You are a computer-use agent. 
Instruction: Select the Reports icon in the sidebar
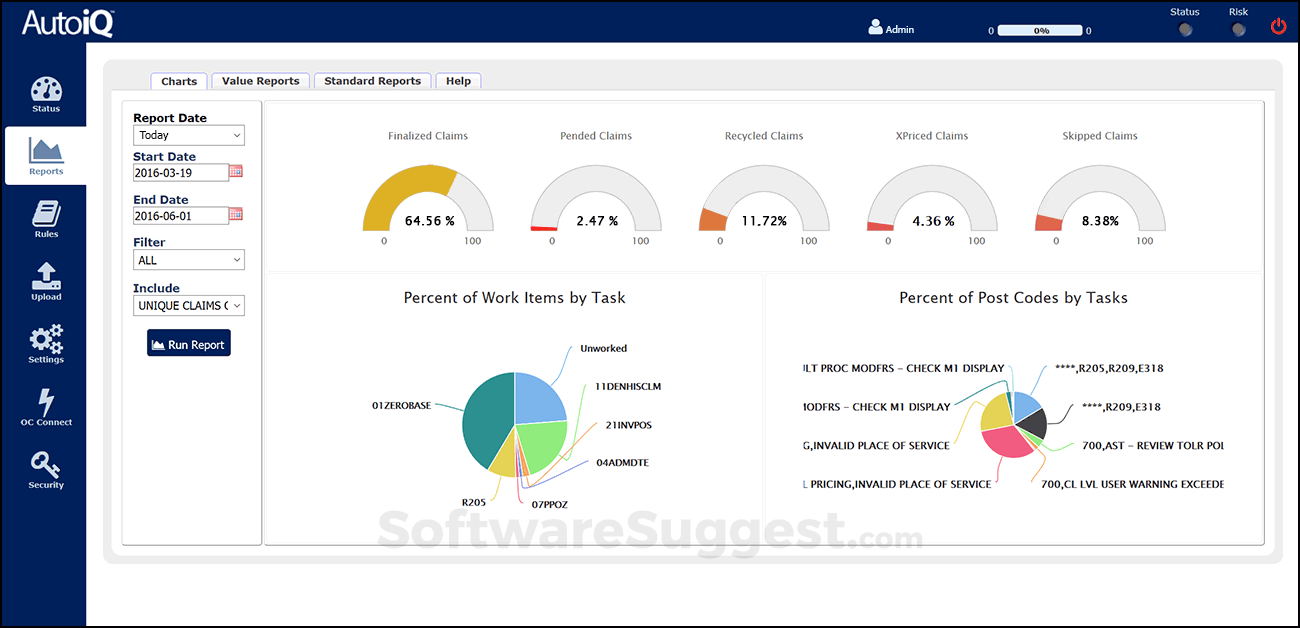(46, 156)
